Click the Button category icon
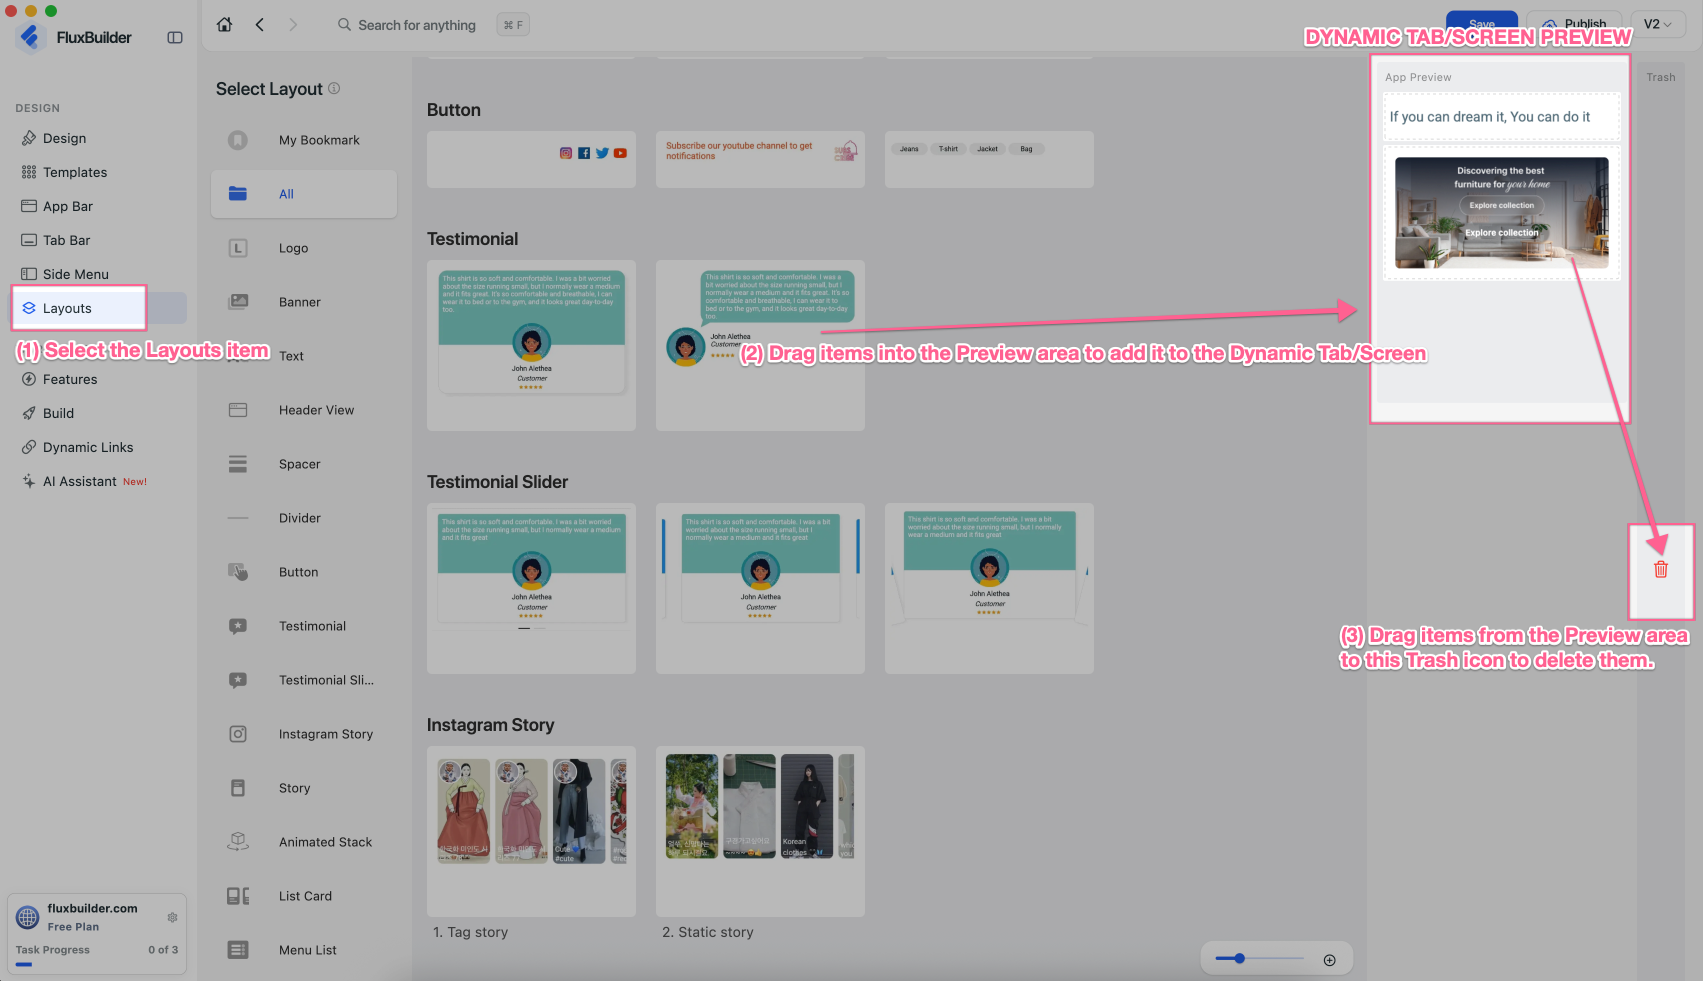 click(x=238, y=572)
